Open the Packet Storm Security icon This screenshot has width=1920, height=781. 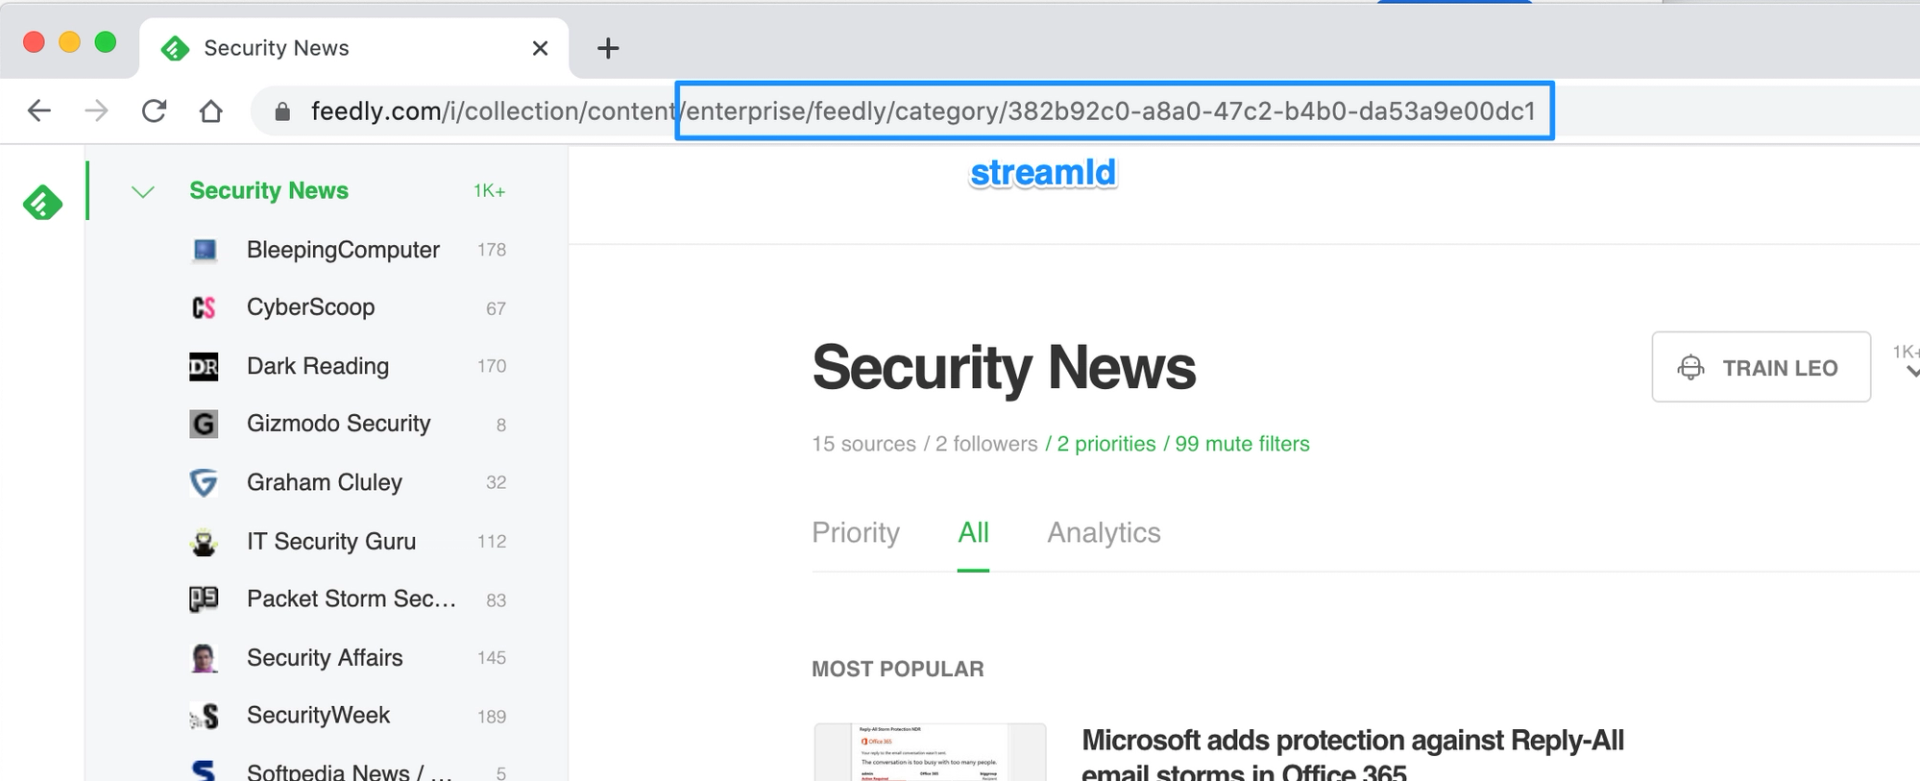click(204, 598)
